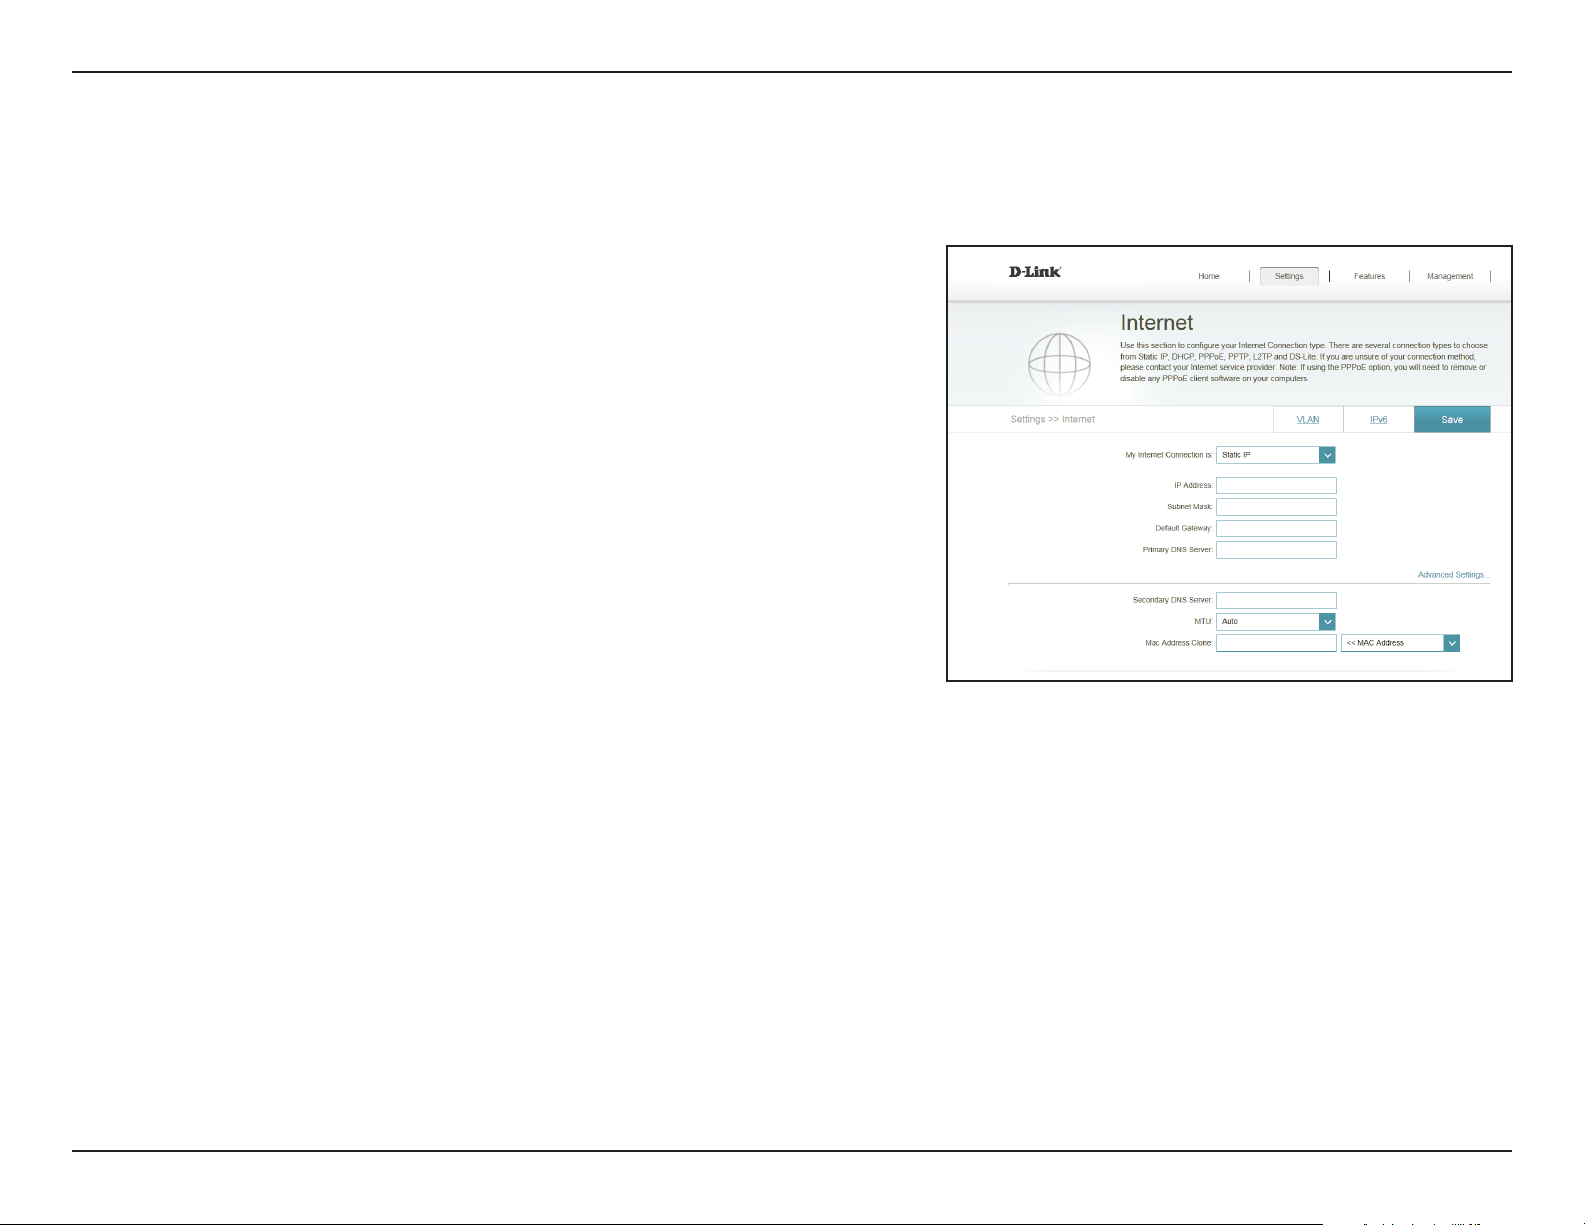Screen dimensions: 1585x1225
Task: Click the Settings >> Internet breadcrumb text
Action: 1052,419
